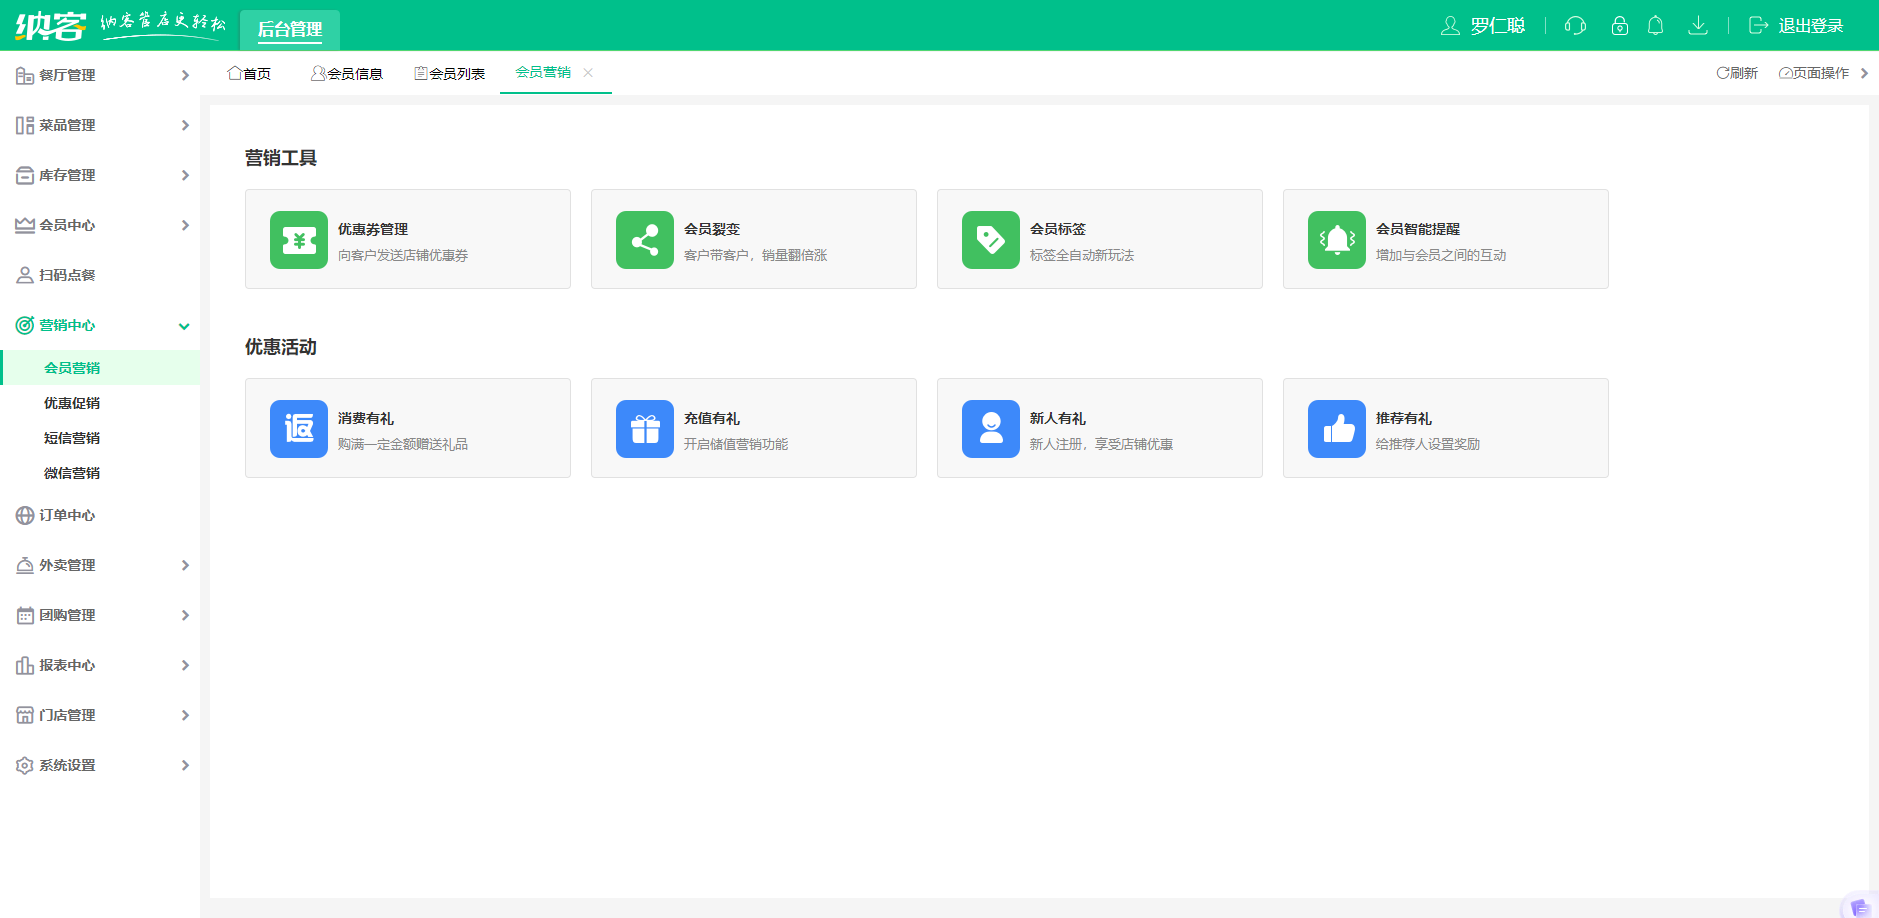The width and height of the screenshot is (1879, 918).
Task: Switch to the 会员列表 tab
Action: click(x=449, y=74)
